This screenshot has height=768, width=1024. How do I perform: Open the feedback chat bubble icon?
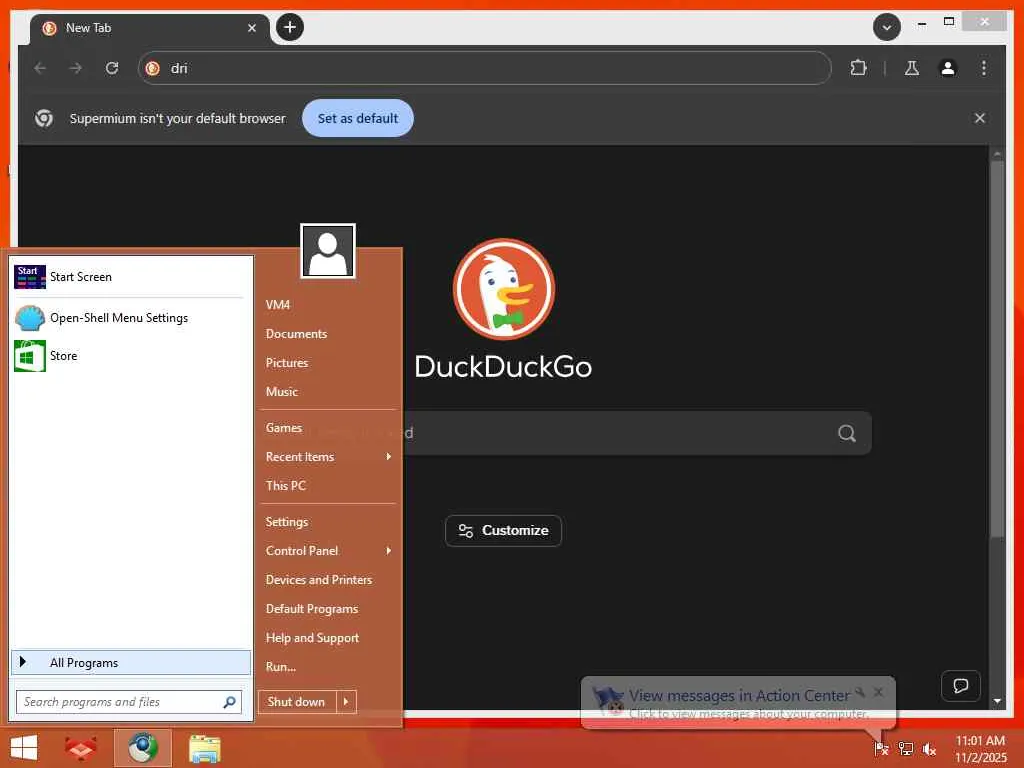(960, 686)
